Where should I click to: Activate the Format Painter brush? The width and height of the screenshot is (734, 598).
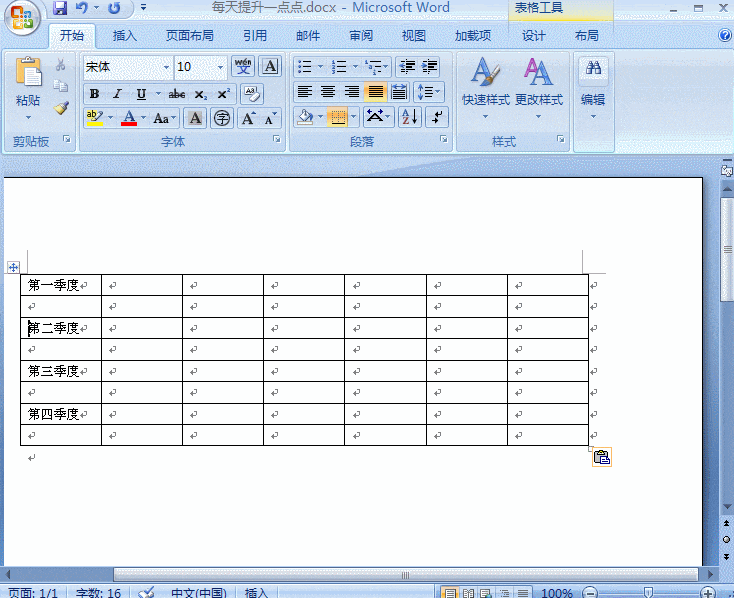(61, 108)
